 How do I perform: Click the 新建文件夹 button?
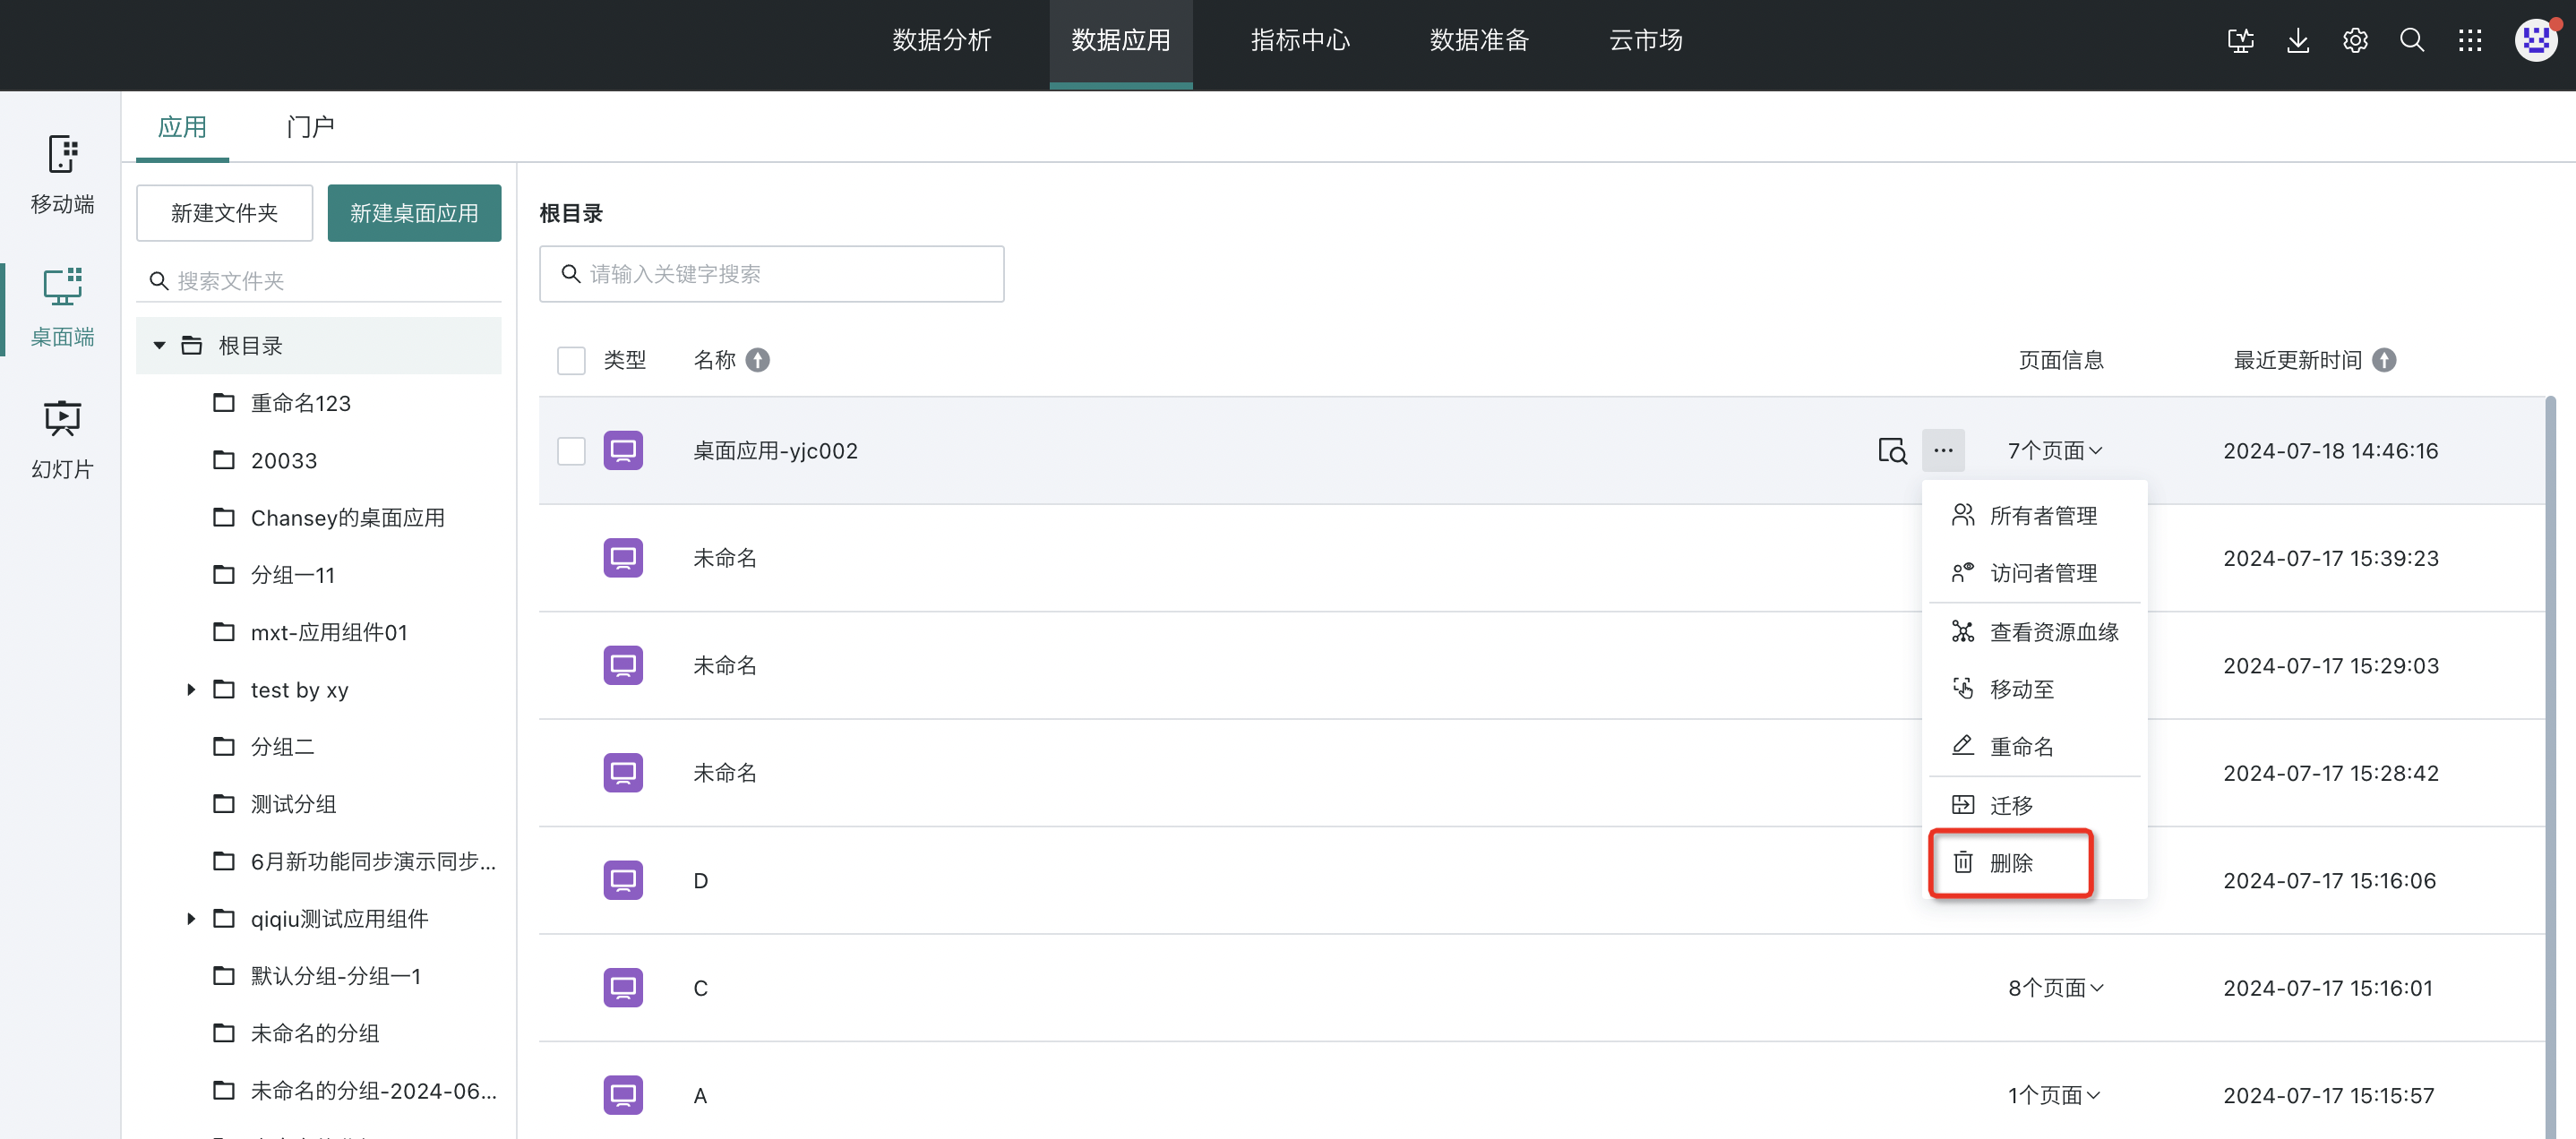point(224,213)
